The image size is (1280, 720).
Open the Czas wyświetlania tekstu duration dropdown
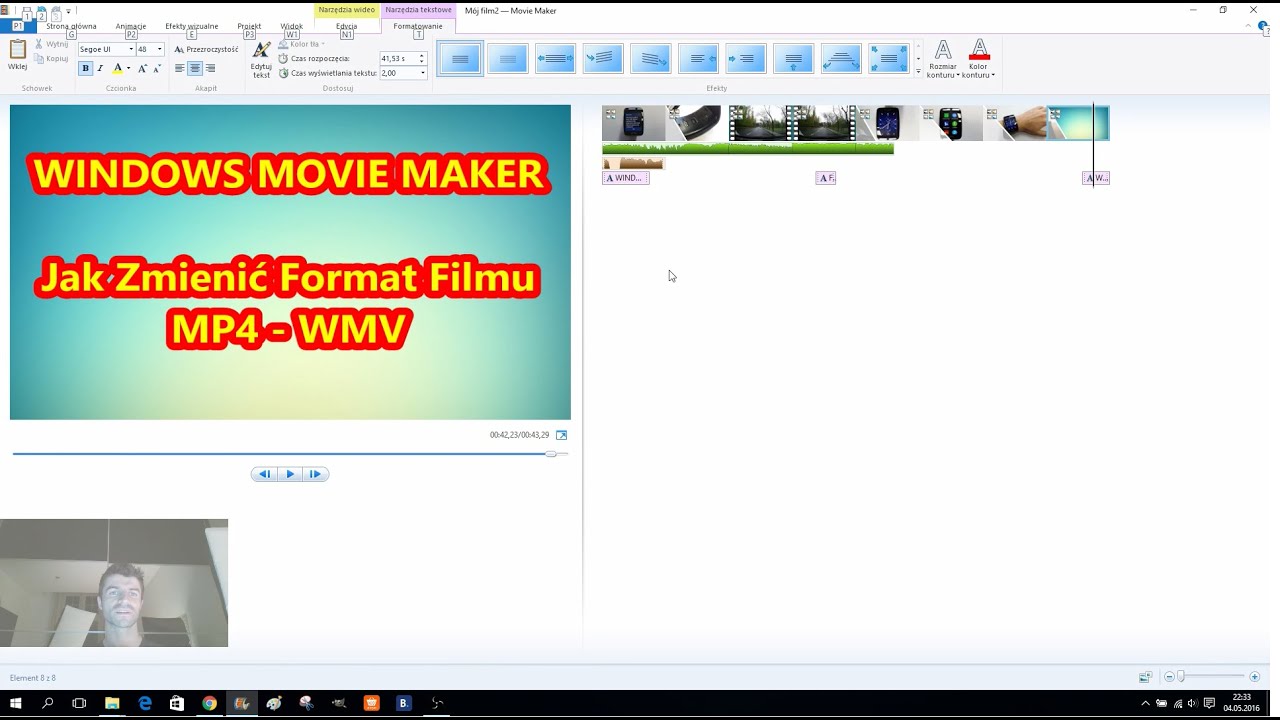(x=422, y=73)
